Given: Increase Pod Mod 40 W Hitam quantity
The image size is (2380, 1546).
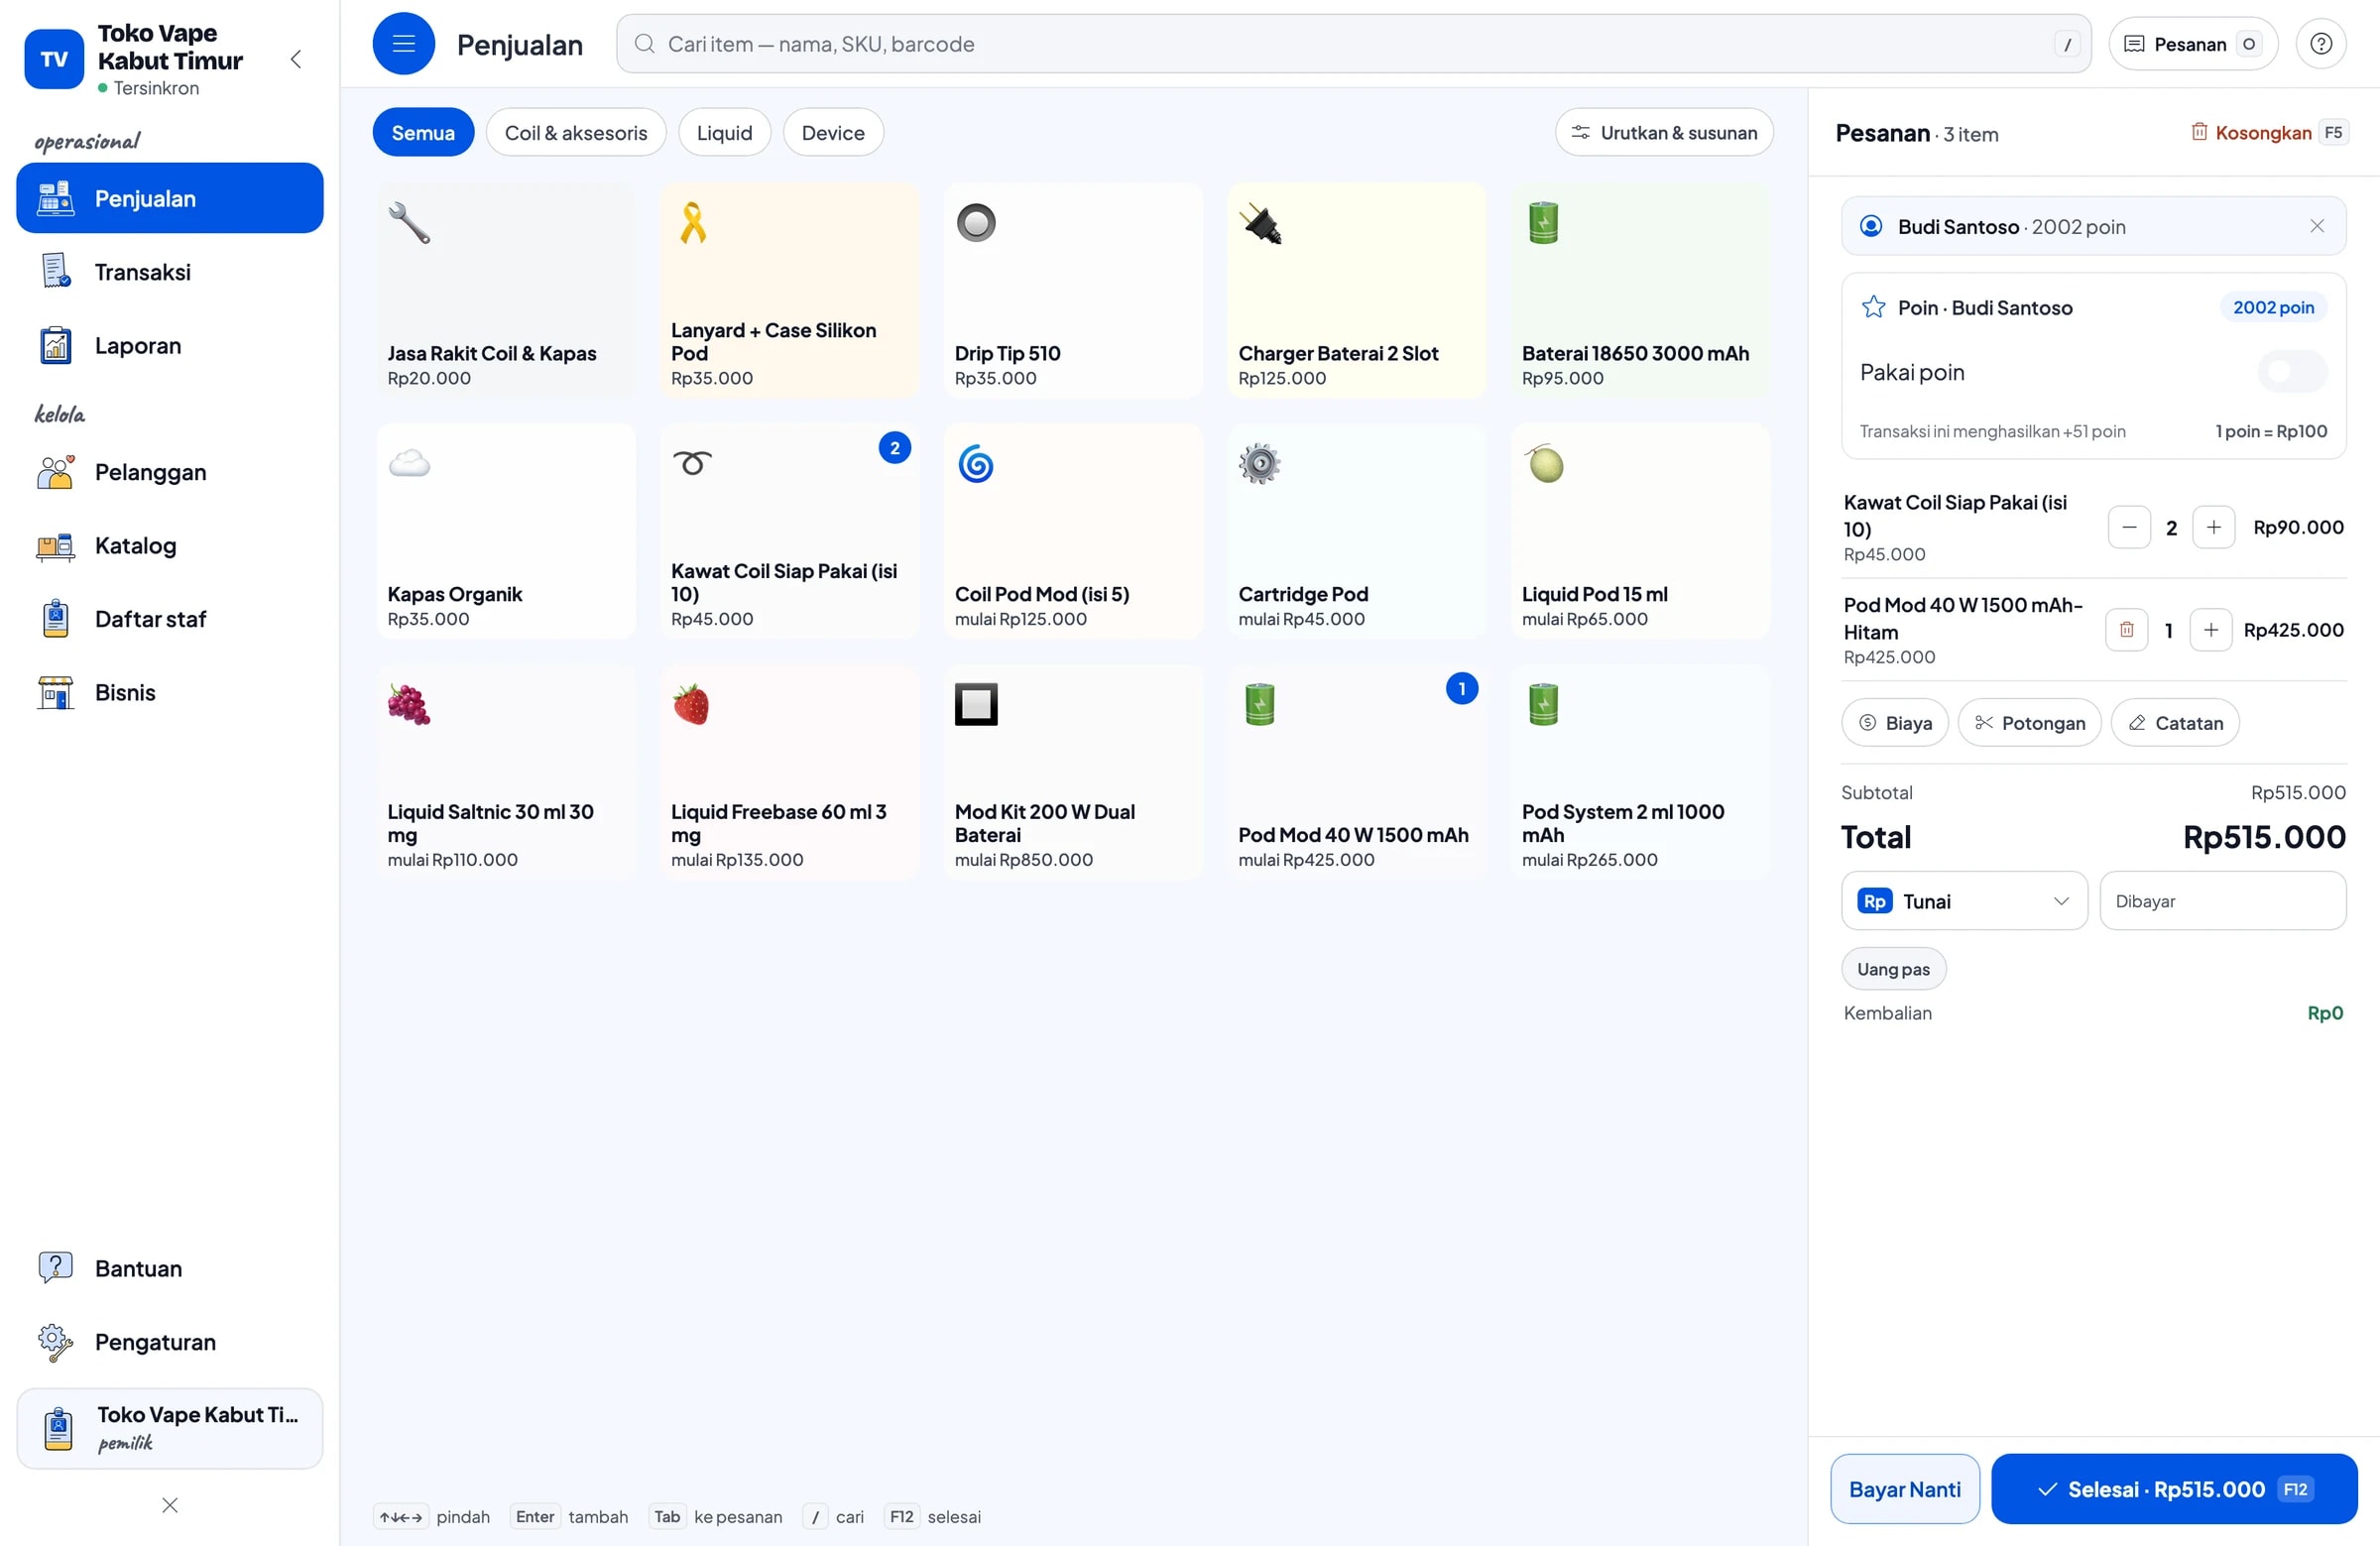Looking at the screenshot, I should click(x=2211, y=630).
